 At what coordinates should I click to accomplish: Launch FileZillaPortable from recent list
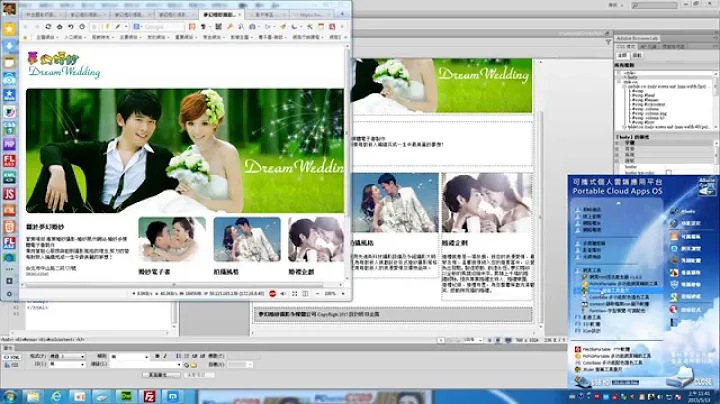[605, 349]
